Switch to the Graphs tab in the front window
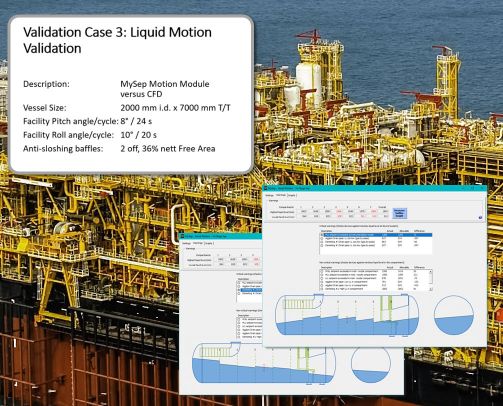 (x=292, y=195)
